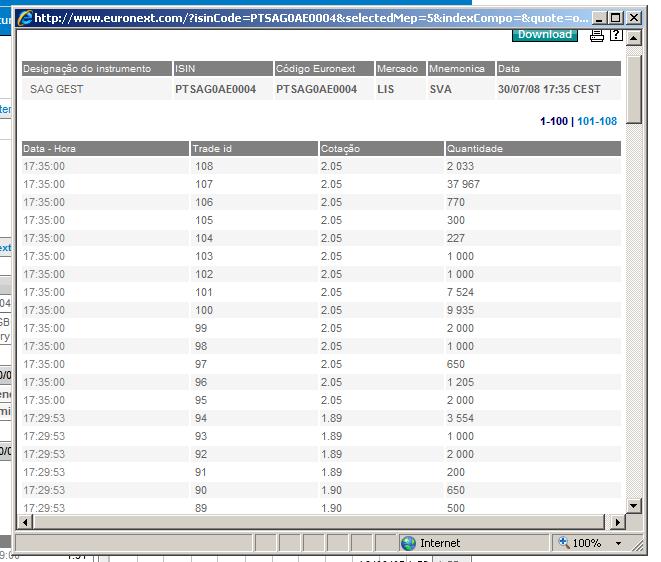Click the horizontal scrollbar left arrow
Screen dimensions: 661x562
tap(25, 522)
